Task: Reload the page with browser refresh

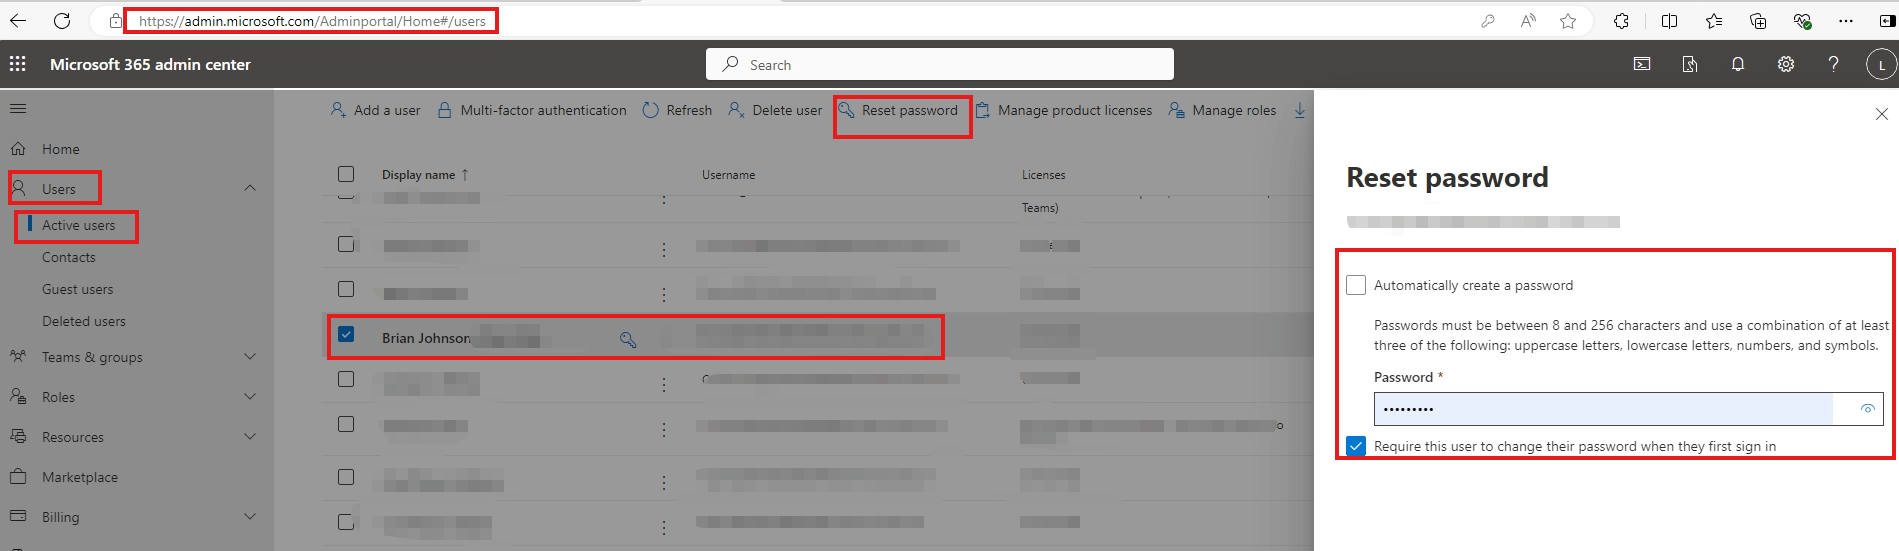Action: tap(62, 20)
